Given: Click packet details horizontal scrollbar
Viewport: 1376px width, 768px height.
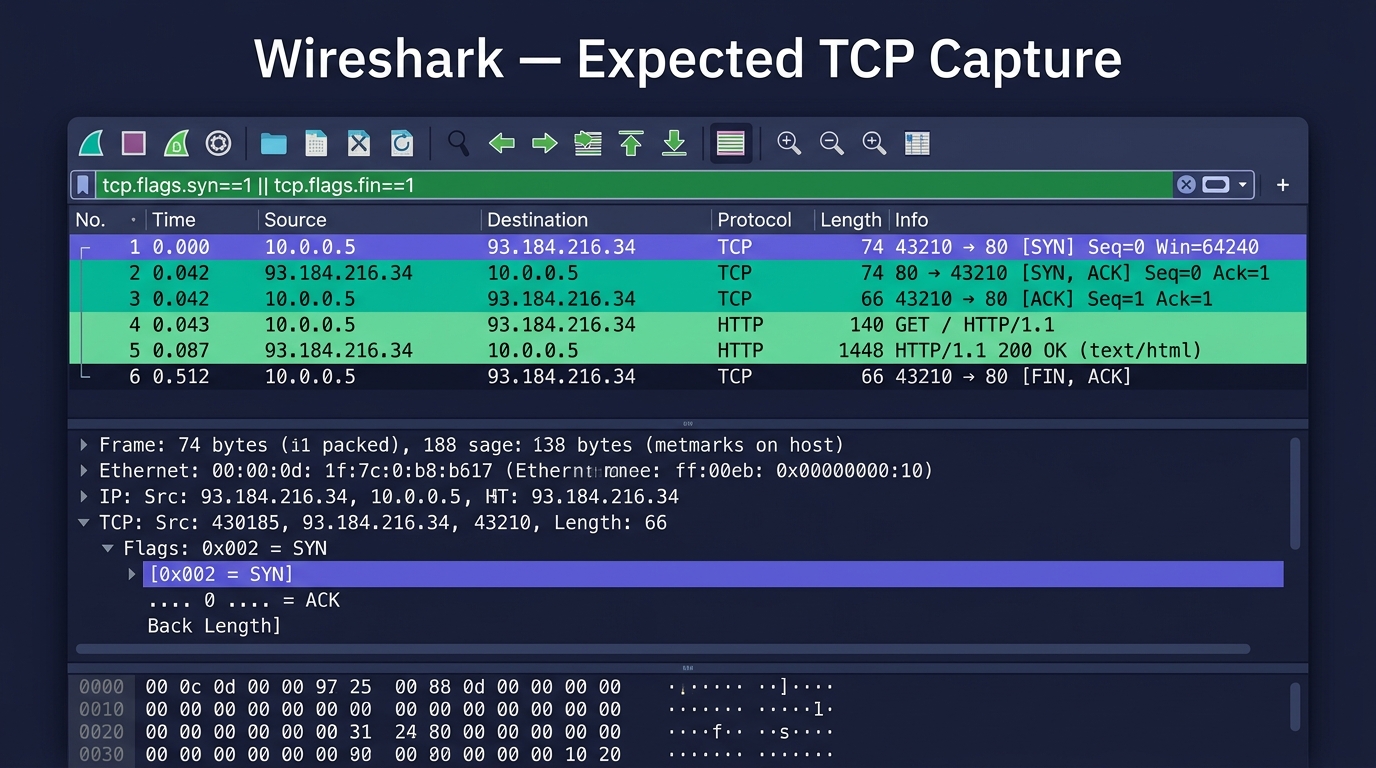Looking at the screenshot, I should tap(663, 649).
